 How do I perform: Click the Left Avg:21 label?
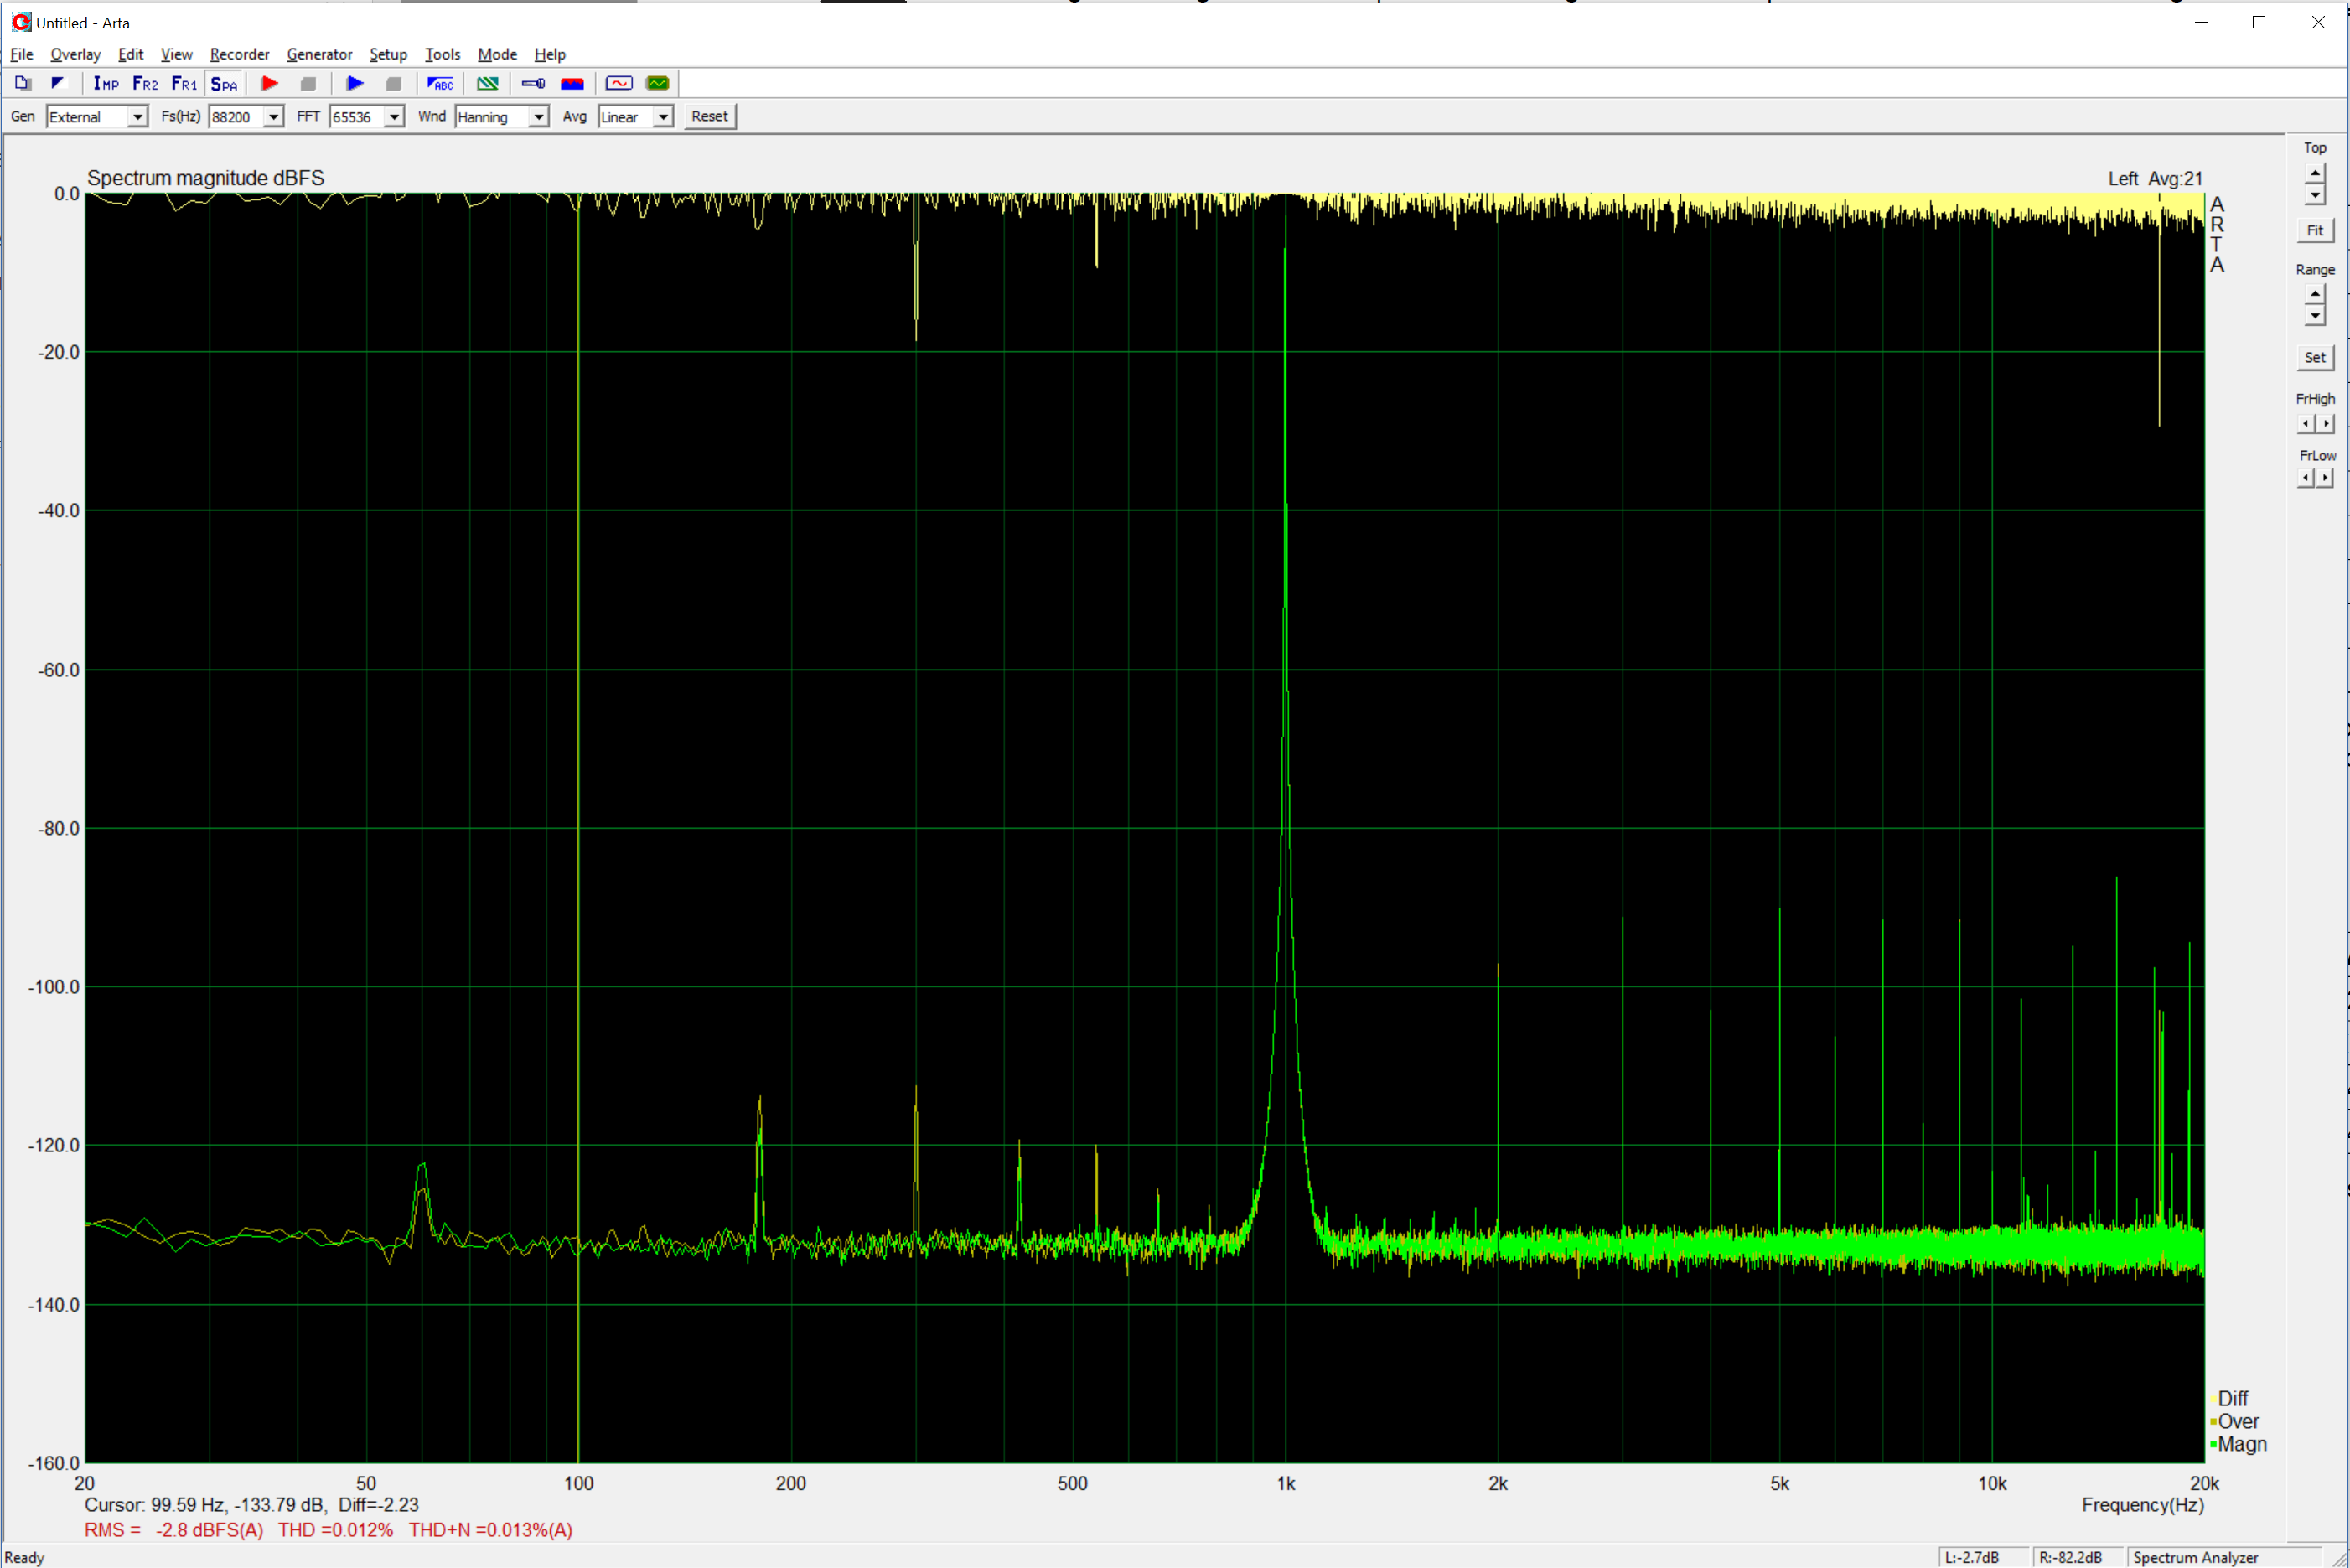pos(2155,179)
